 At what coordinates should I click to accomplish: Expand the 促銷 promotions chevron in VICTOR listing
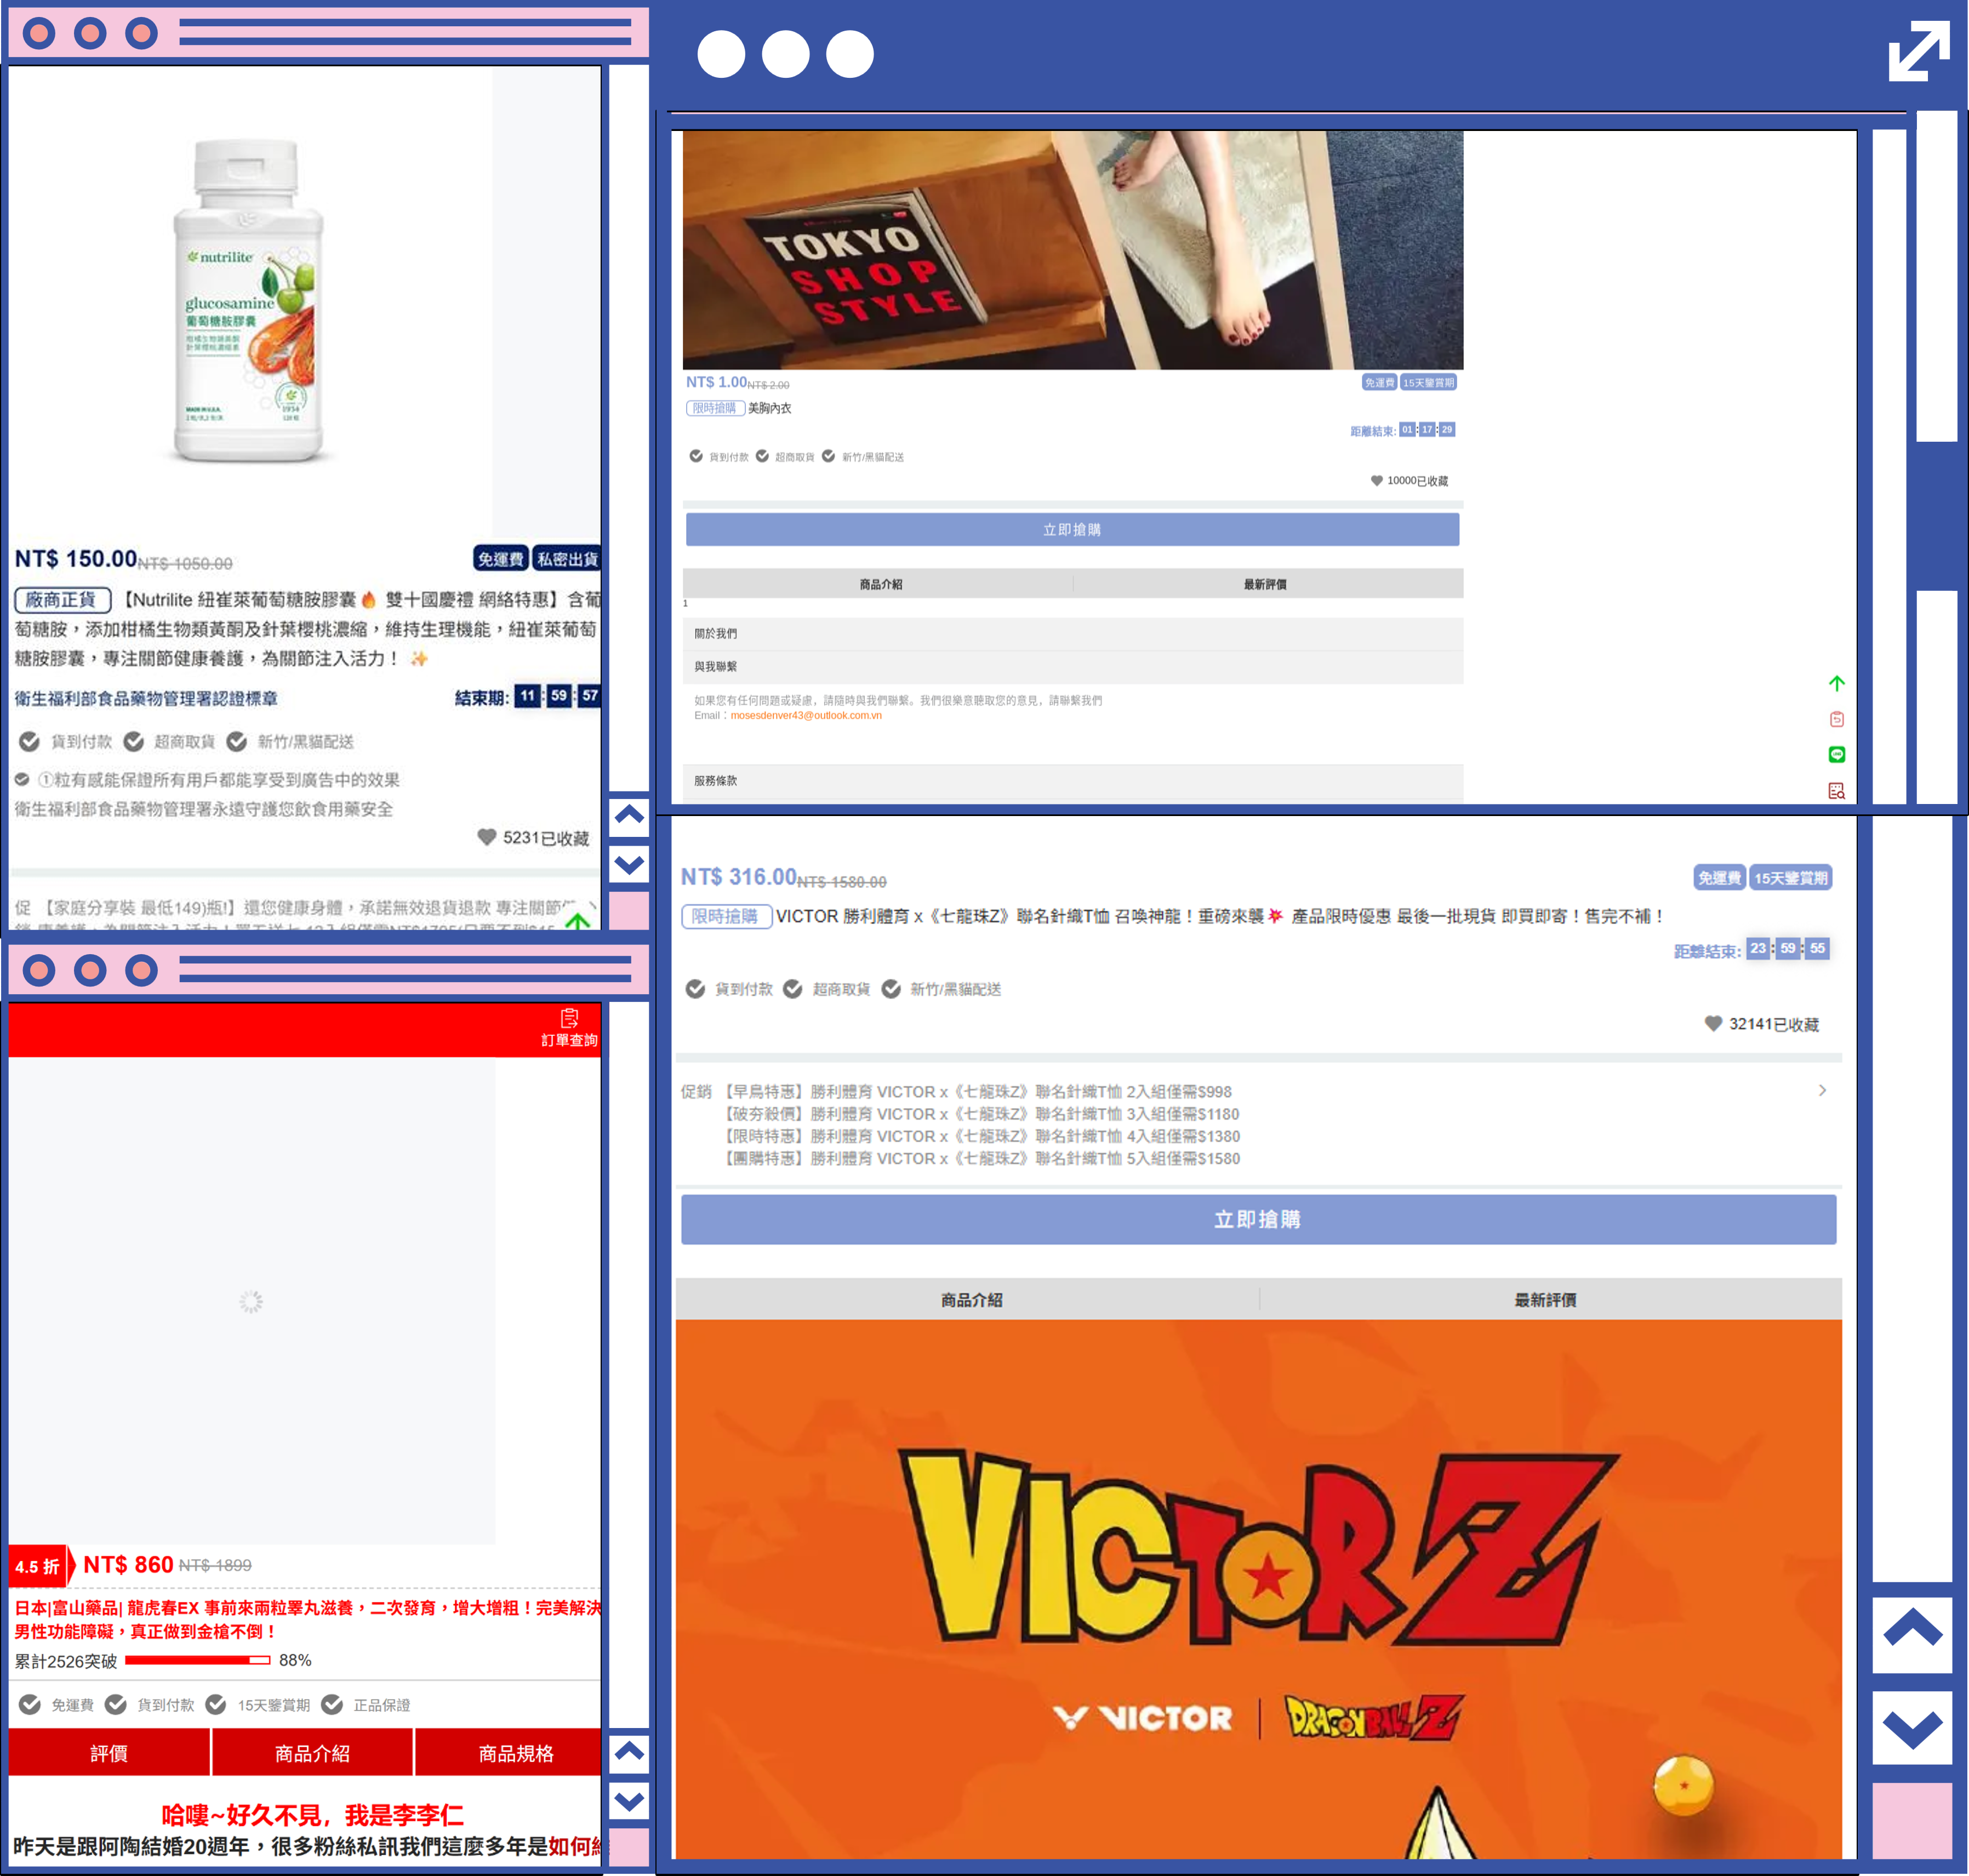(1822, 1090)
